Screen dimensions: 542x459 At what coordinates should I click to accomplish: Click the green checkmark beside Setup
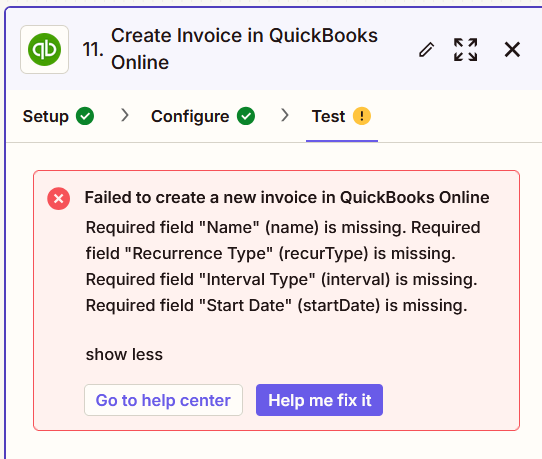(85, 116)
